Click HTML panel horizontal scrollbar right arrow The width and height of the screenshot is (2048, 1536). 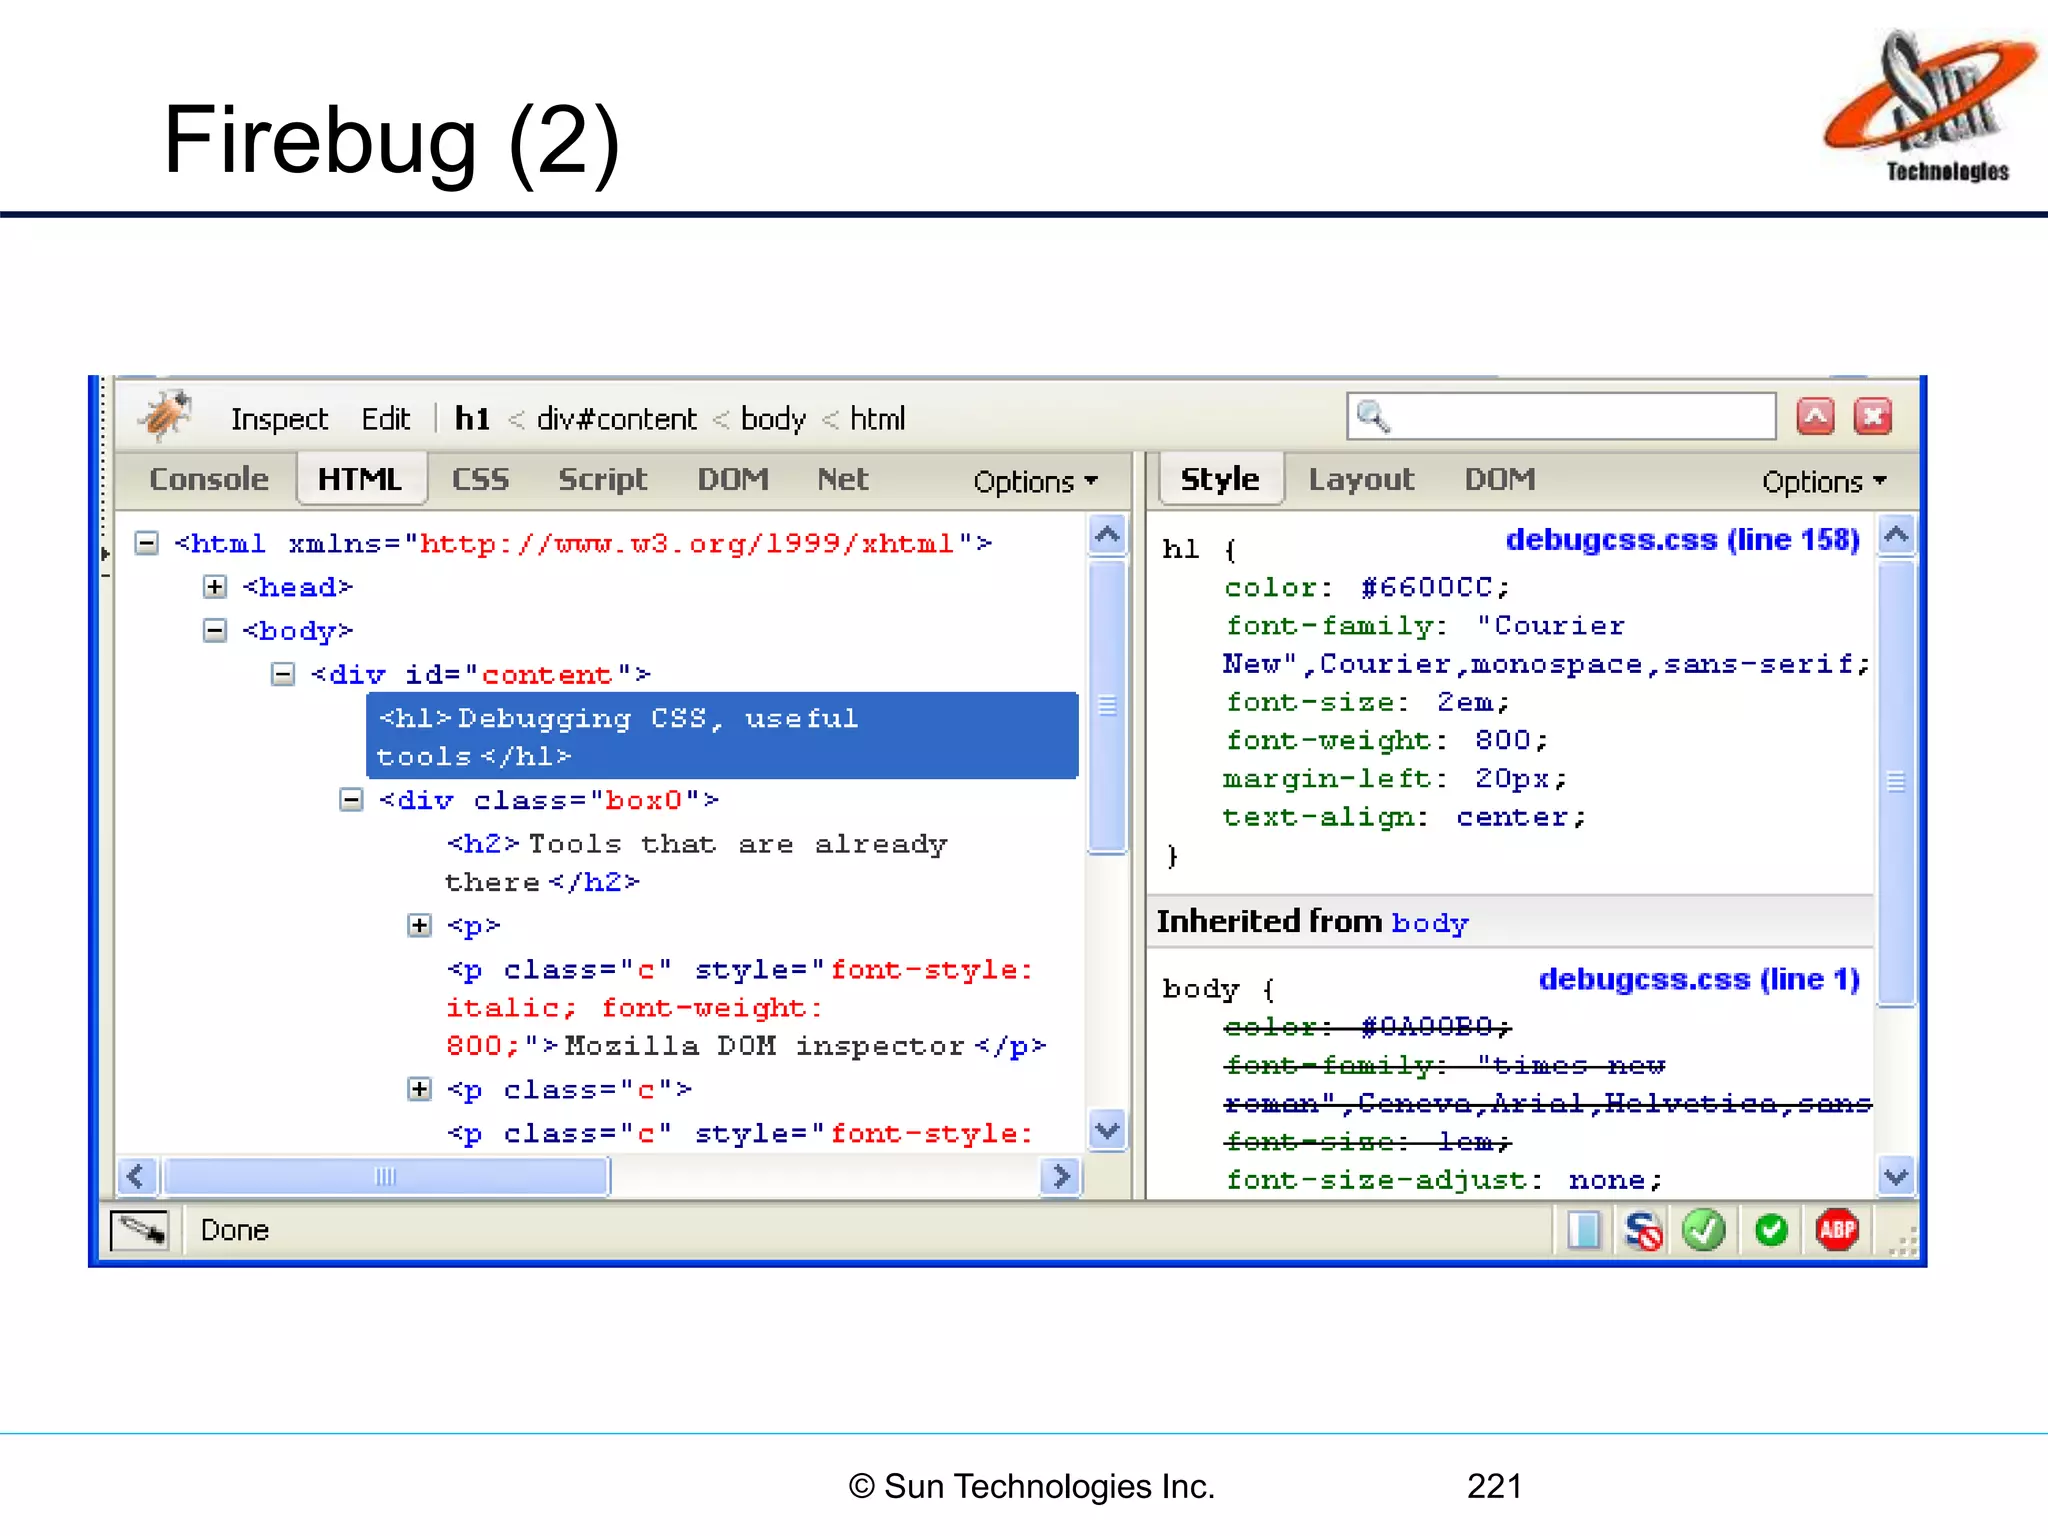pos(1060,1176)
